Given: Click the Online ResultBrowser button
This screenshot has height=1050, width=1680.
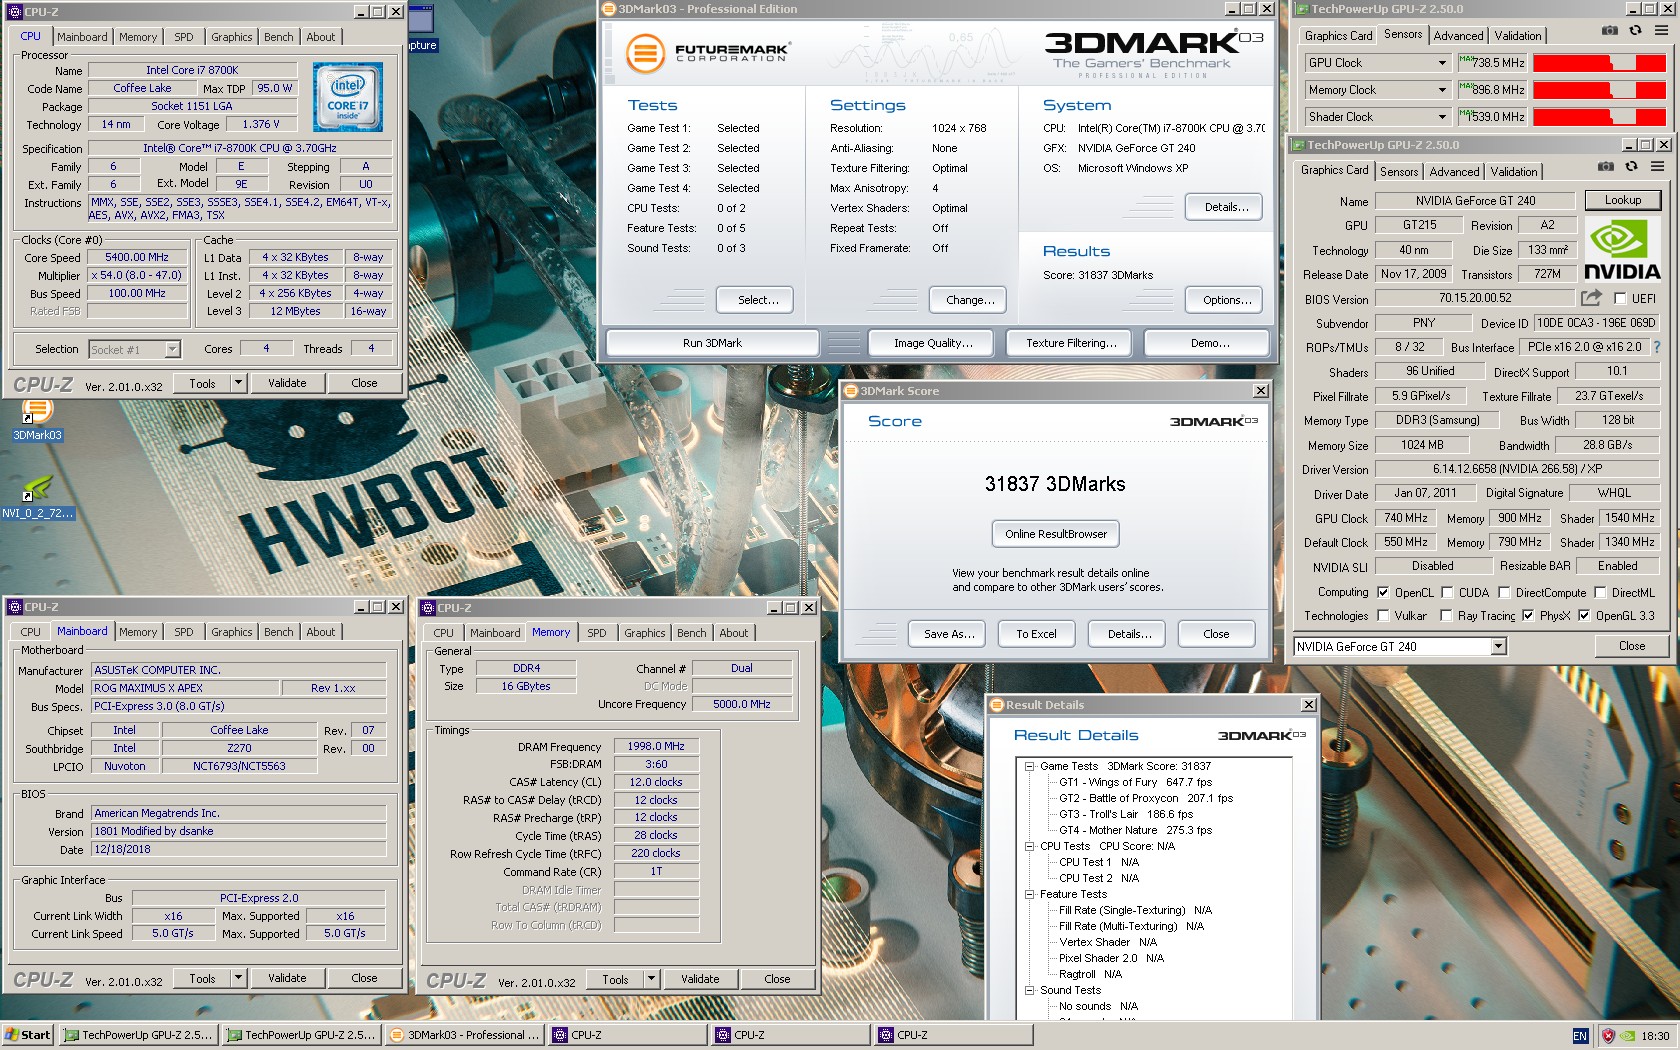Looking at the screenshot, I should pyautogui.click(x=1056, y=534).
